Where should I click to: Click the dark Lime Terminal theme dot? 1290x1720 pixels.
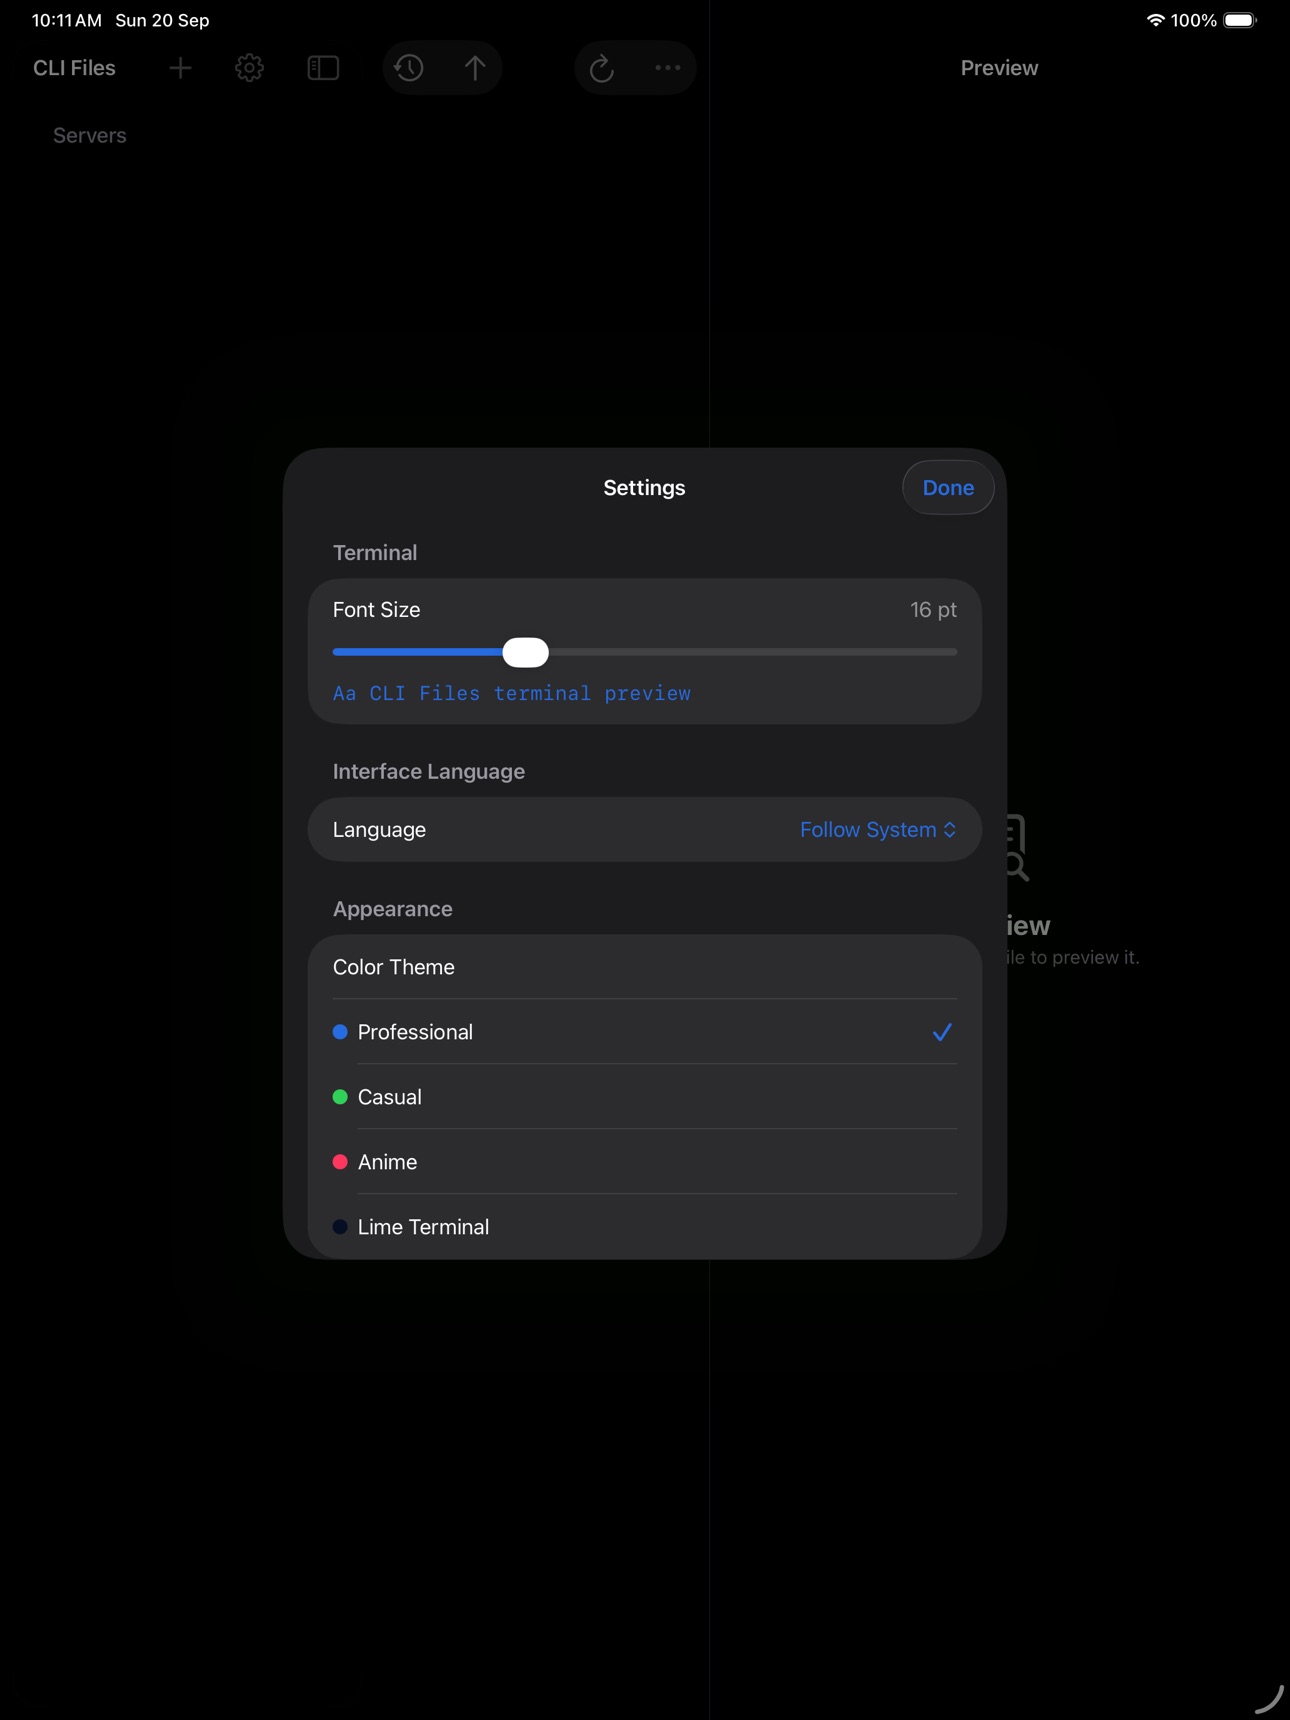(340, 1227)
